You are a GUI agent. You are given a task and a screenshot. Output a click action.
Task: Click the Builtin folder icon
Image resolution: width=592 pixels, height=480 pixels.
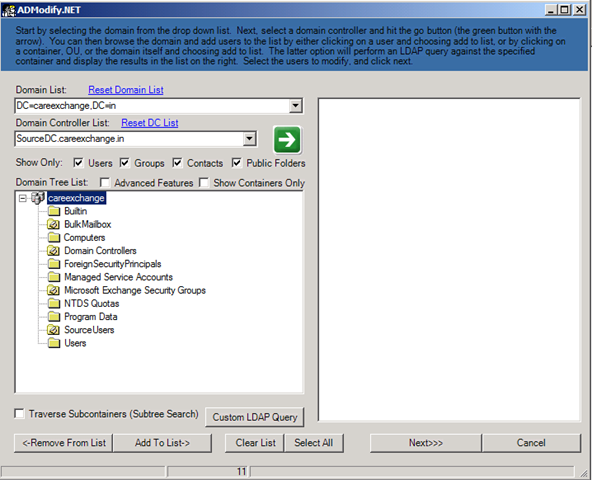click(x=54, y=211)
